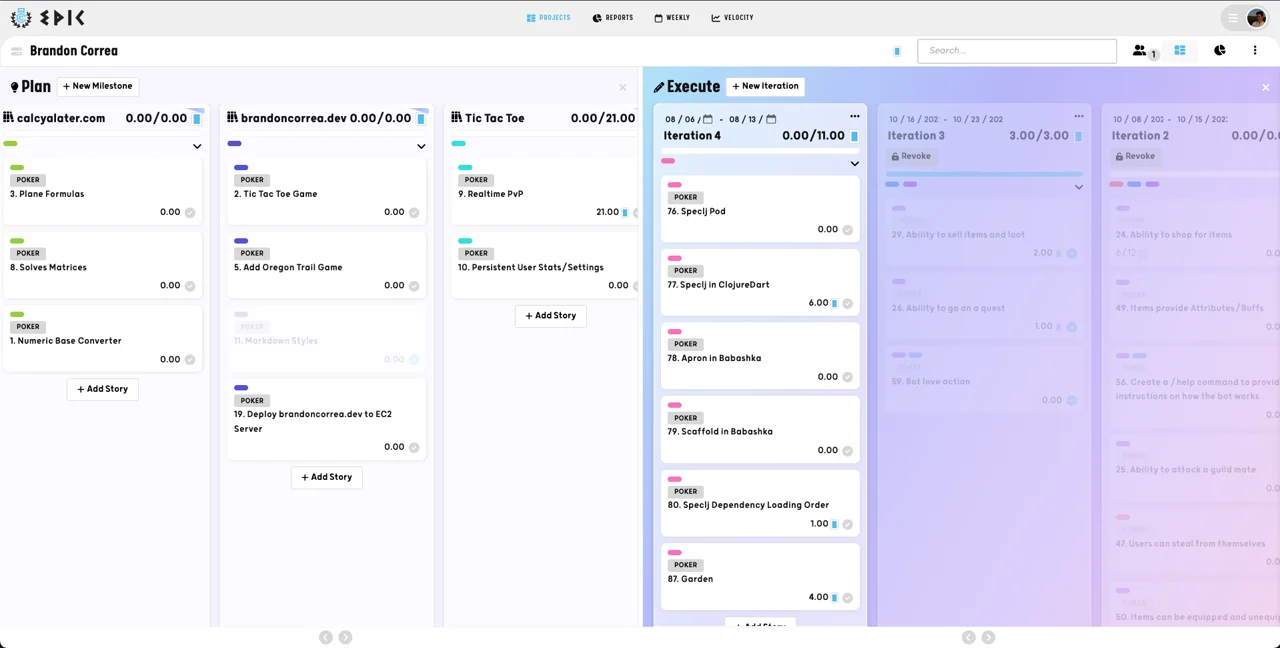
Task: Click the points card icon on Realtime PvP story
Action: pyautogui.click(x=626, y=212)
